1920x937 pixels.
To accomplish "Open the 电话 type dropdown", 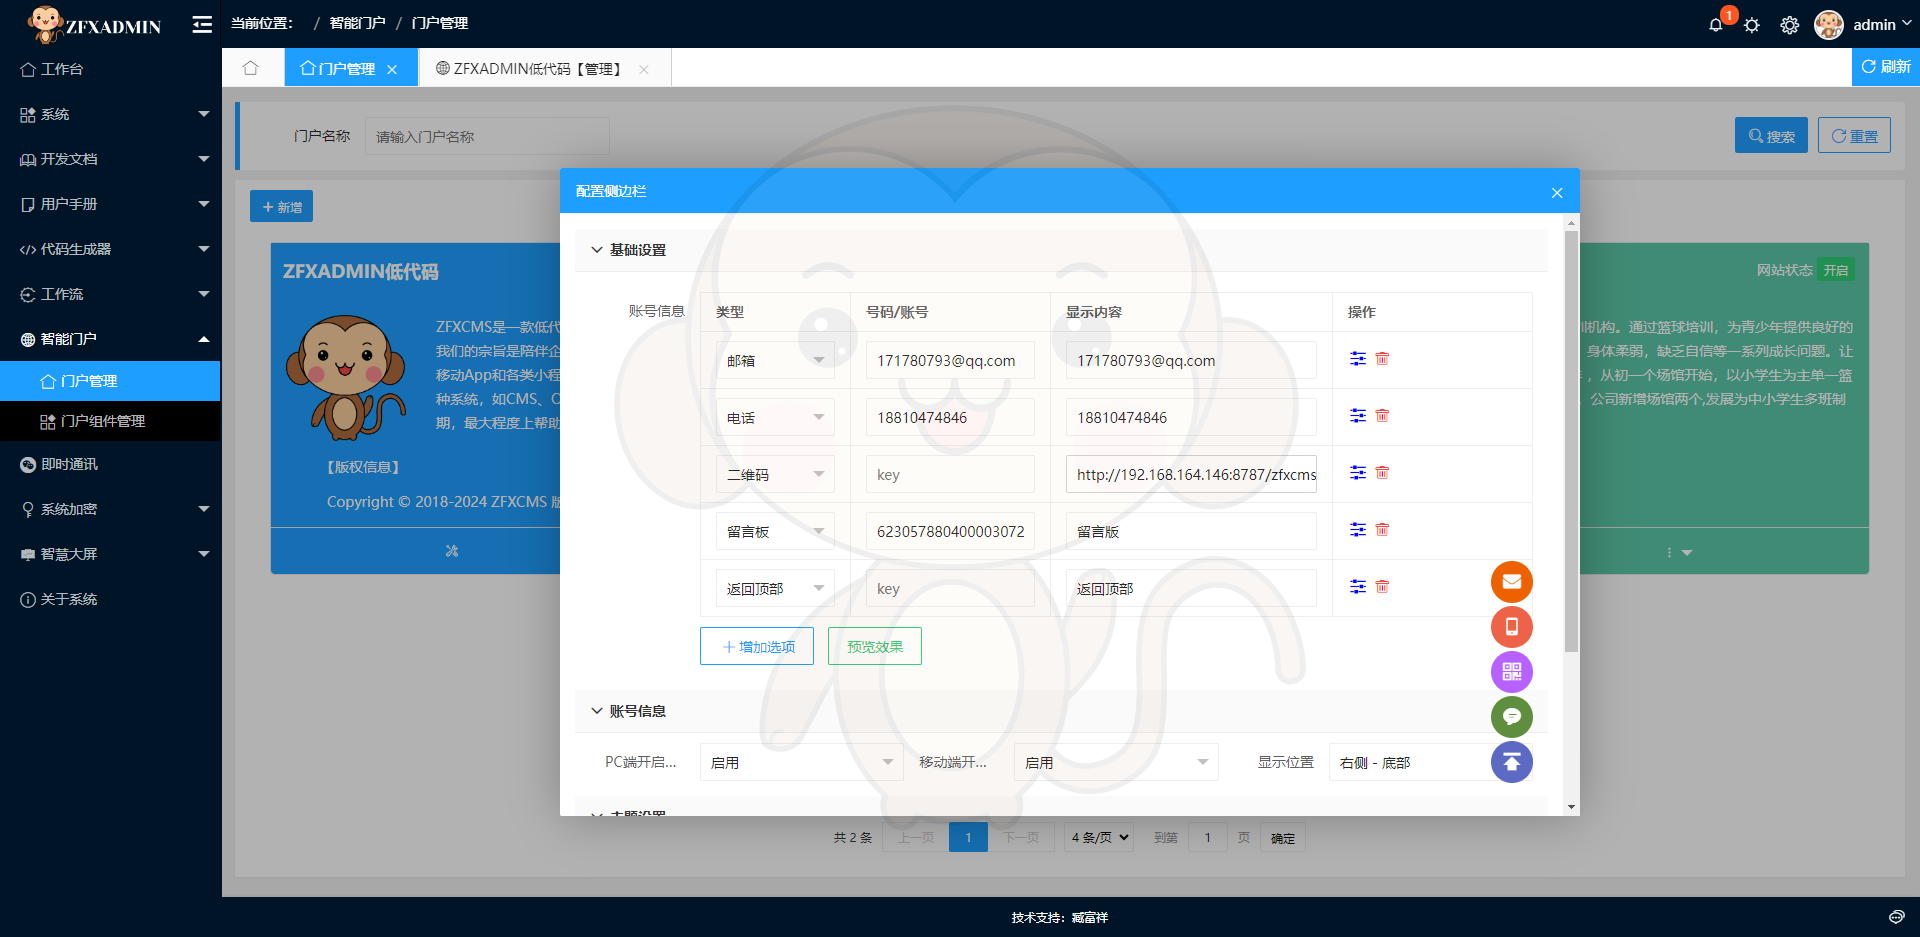I will point(775,418).
